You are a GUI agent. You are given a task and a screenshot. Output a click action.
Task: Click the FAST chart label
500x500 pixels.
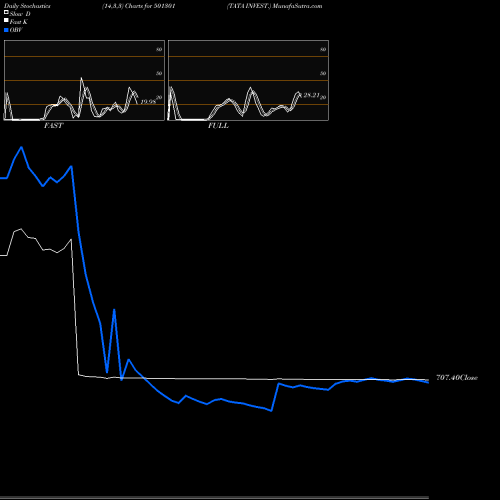tap(53, 126)
